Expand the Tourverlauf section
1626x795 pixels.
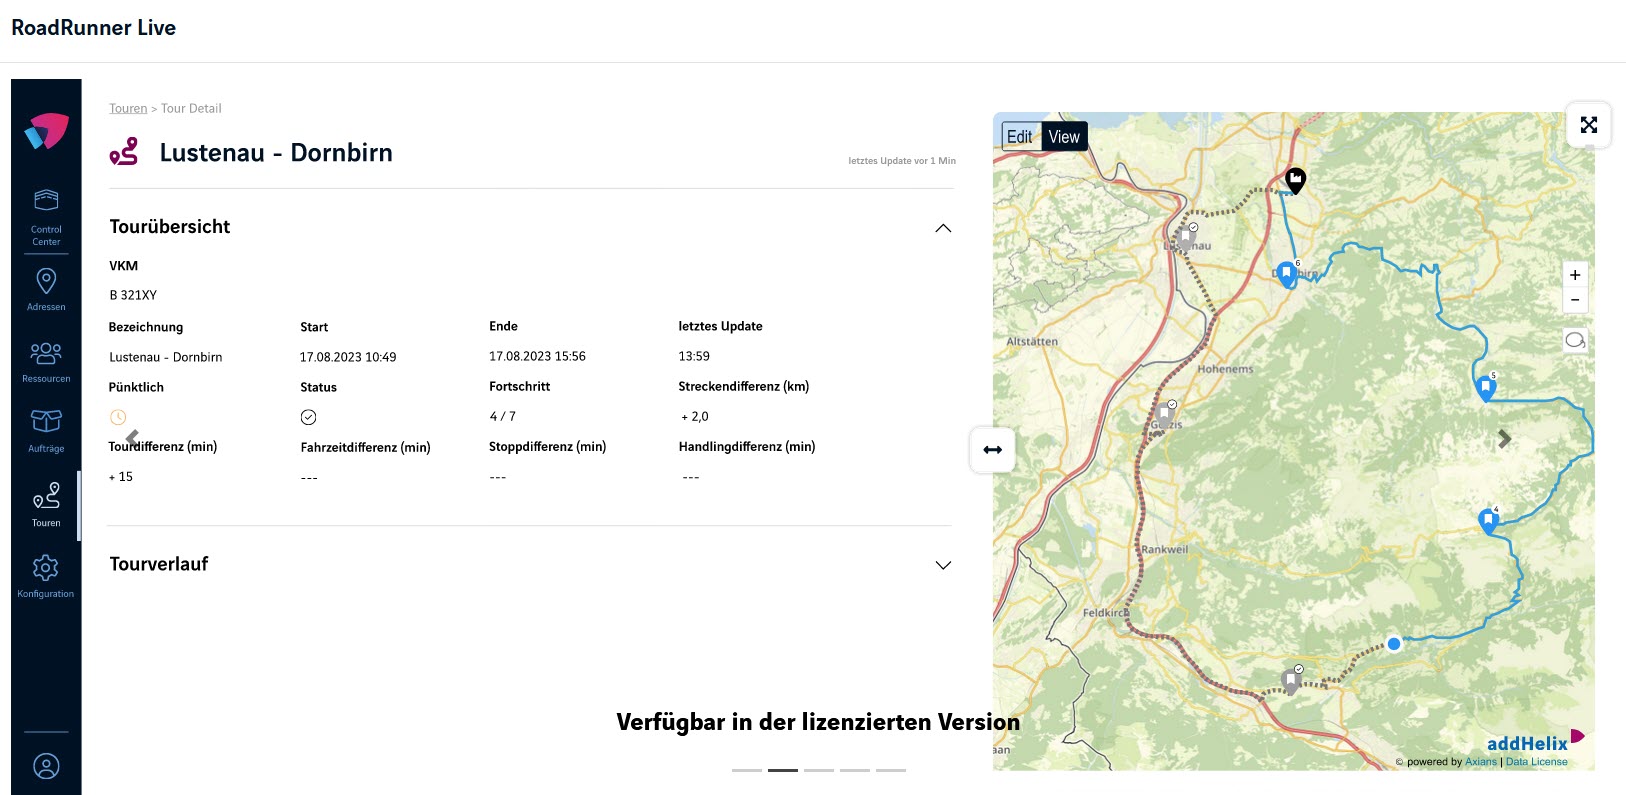coord(942,565)
